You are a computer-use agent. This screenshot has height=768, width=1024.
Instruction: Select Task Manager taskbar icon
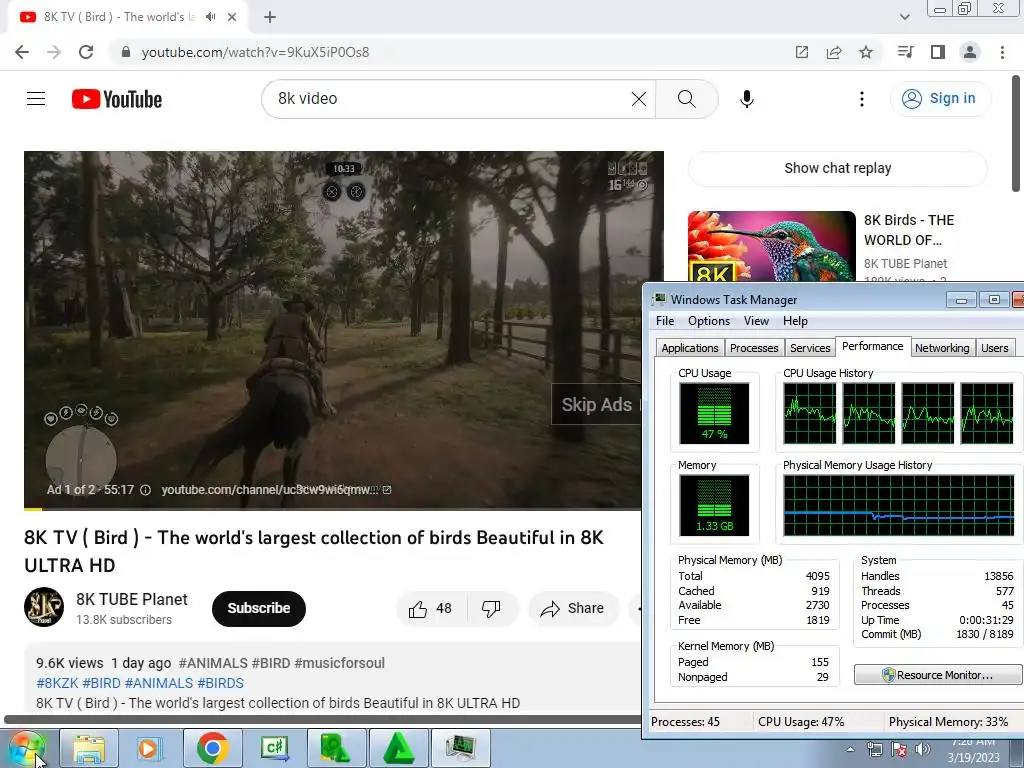460,748
